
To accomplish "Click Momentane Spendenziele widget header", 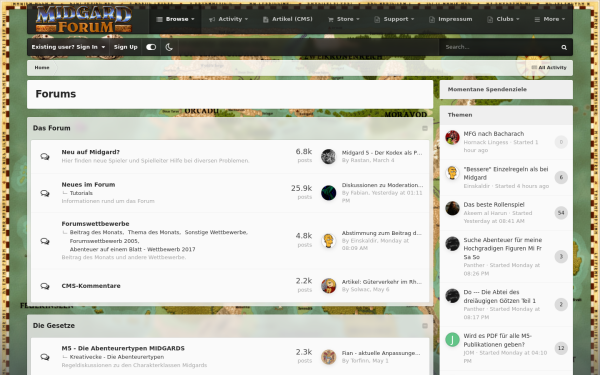I will 506,90.
